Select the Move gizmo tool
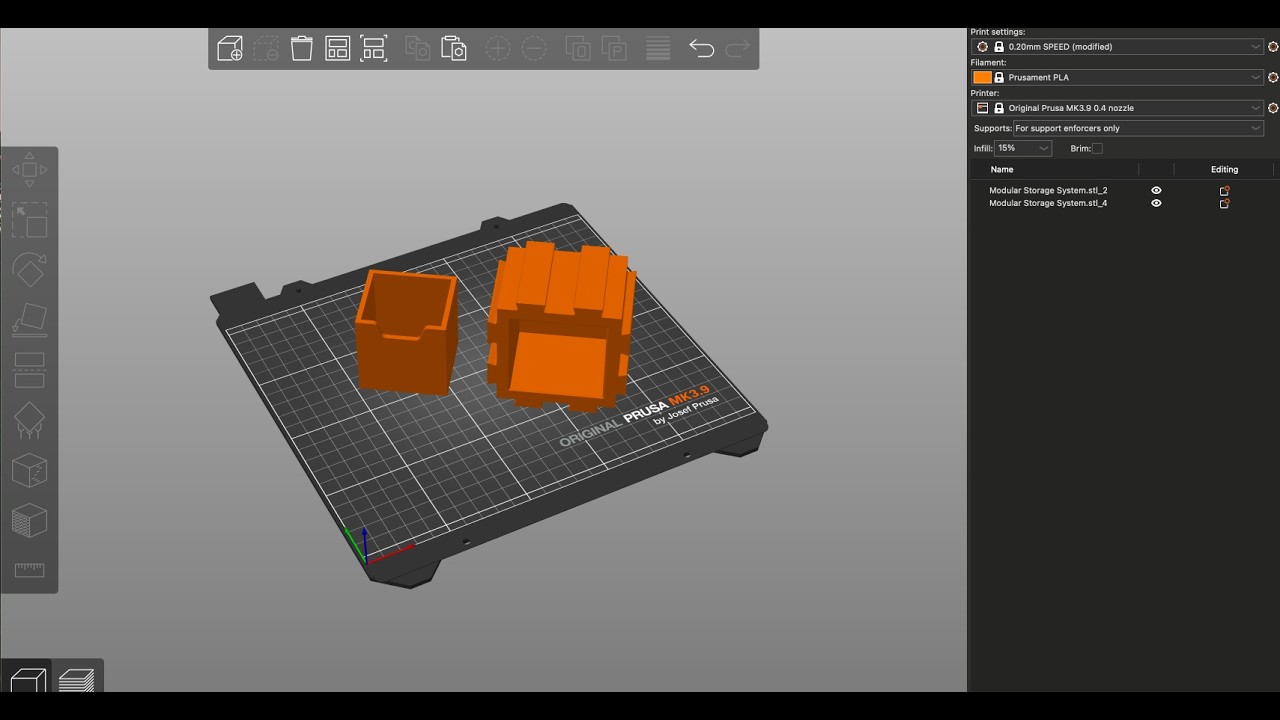 pos(29,170)
